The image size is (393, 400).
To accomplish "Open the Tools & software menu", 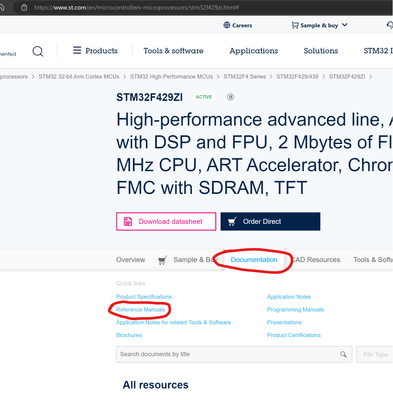I will (173, 51).
